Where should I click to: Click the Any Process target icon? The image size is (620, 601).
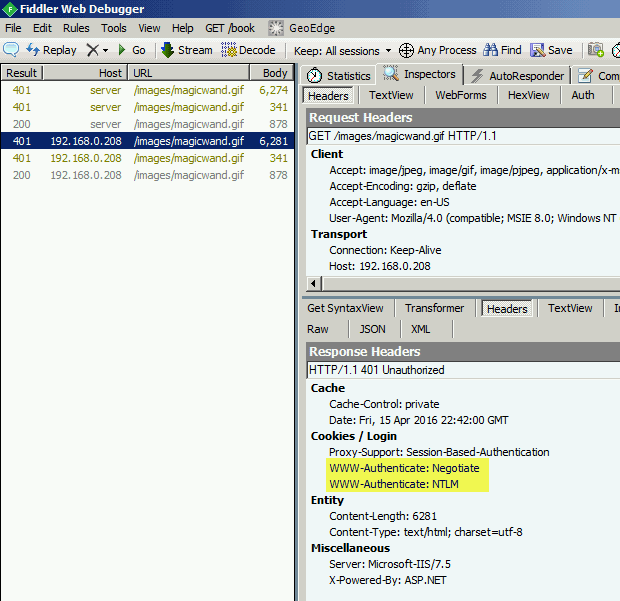click(x=406, y=50)
